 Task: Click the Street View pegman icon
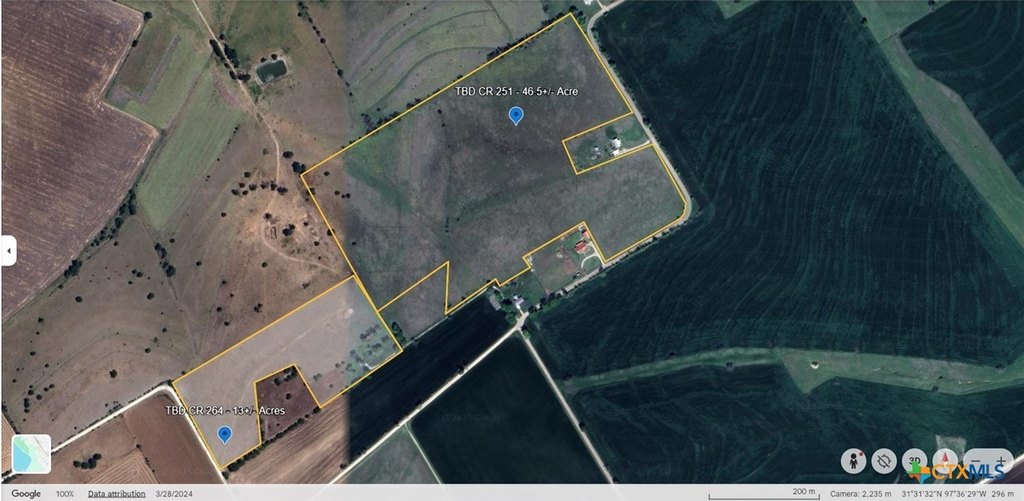coord(854,461)
